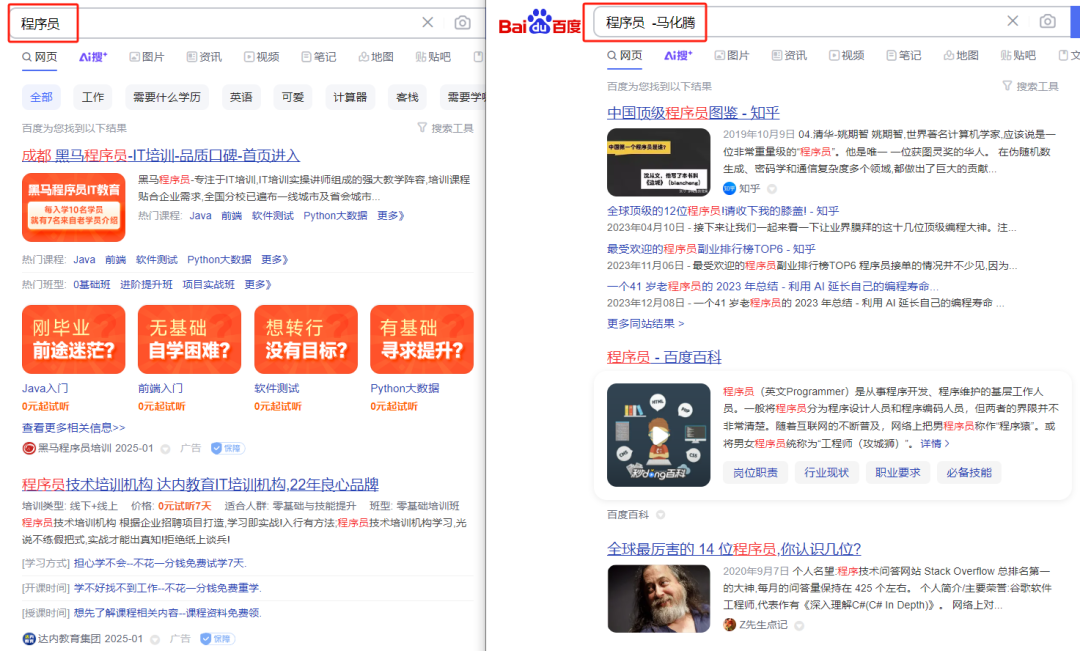Switch to 图片 tab in the left pane
This screenshot has height=651, width=1080.
[x=147, y=56]
